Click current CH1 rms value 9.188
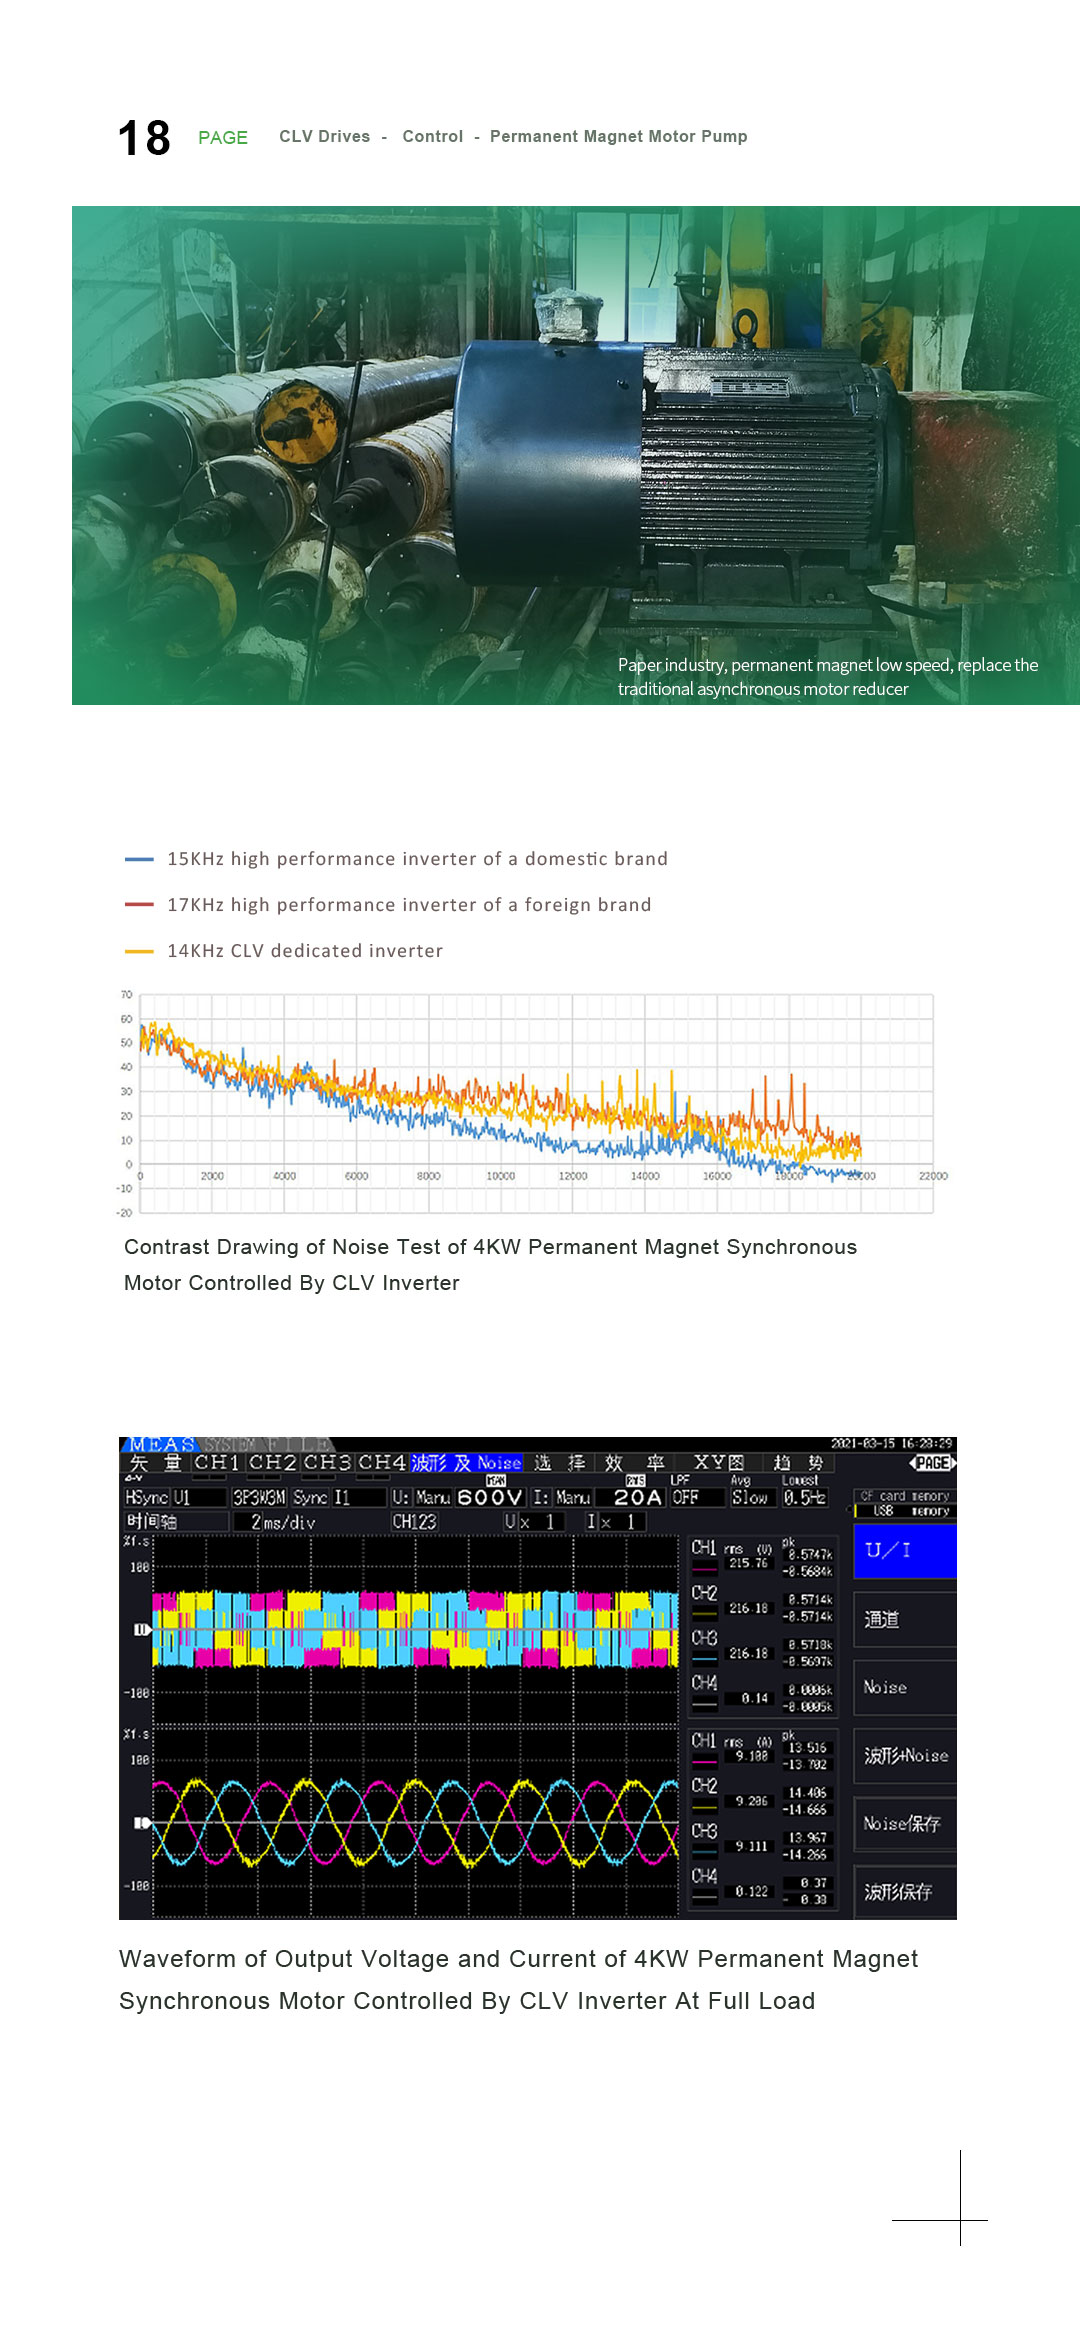The height and width of the screenshot is (2340, 1080). (x=751, y=1756)
